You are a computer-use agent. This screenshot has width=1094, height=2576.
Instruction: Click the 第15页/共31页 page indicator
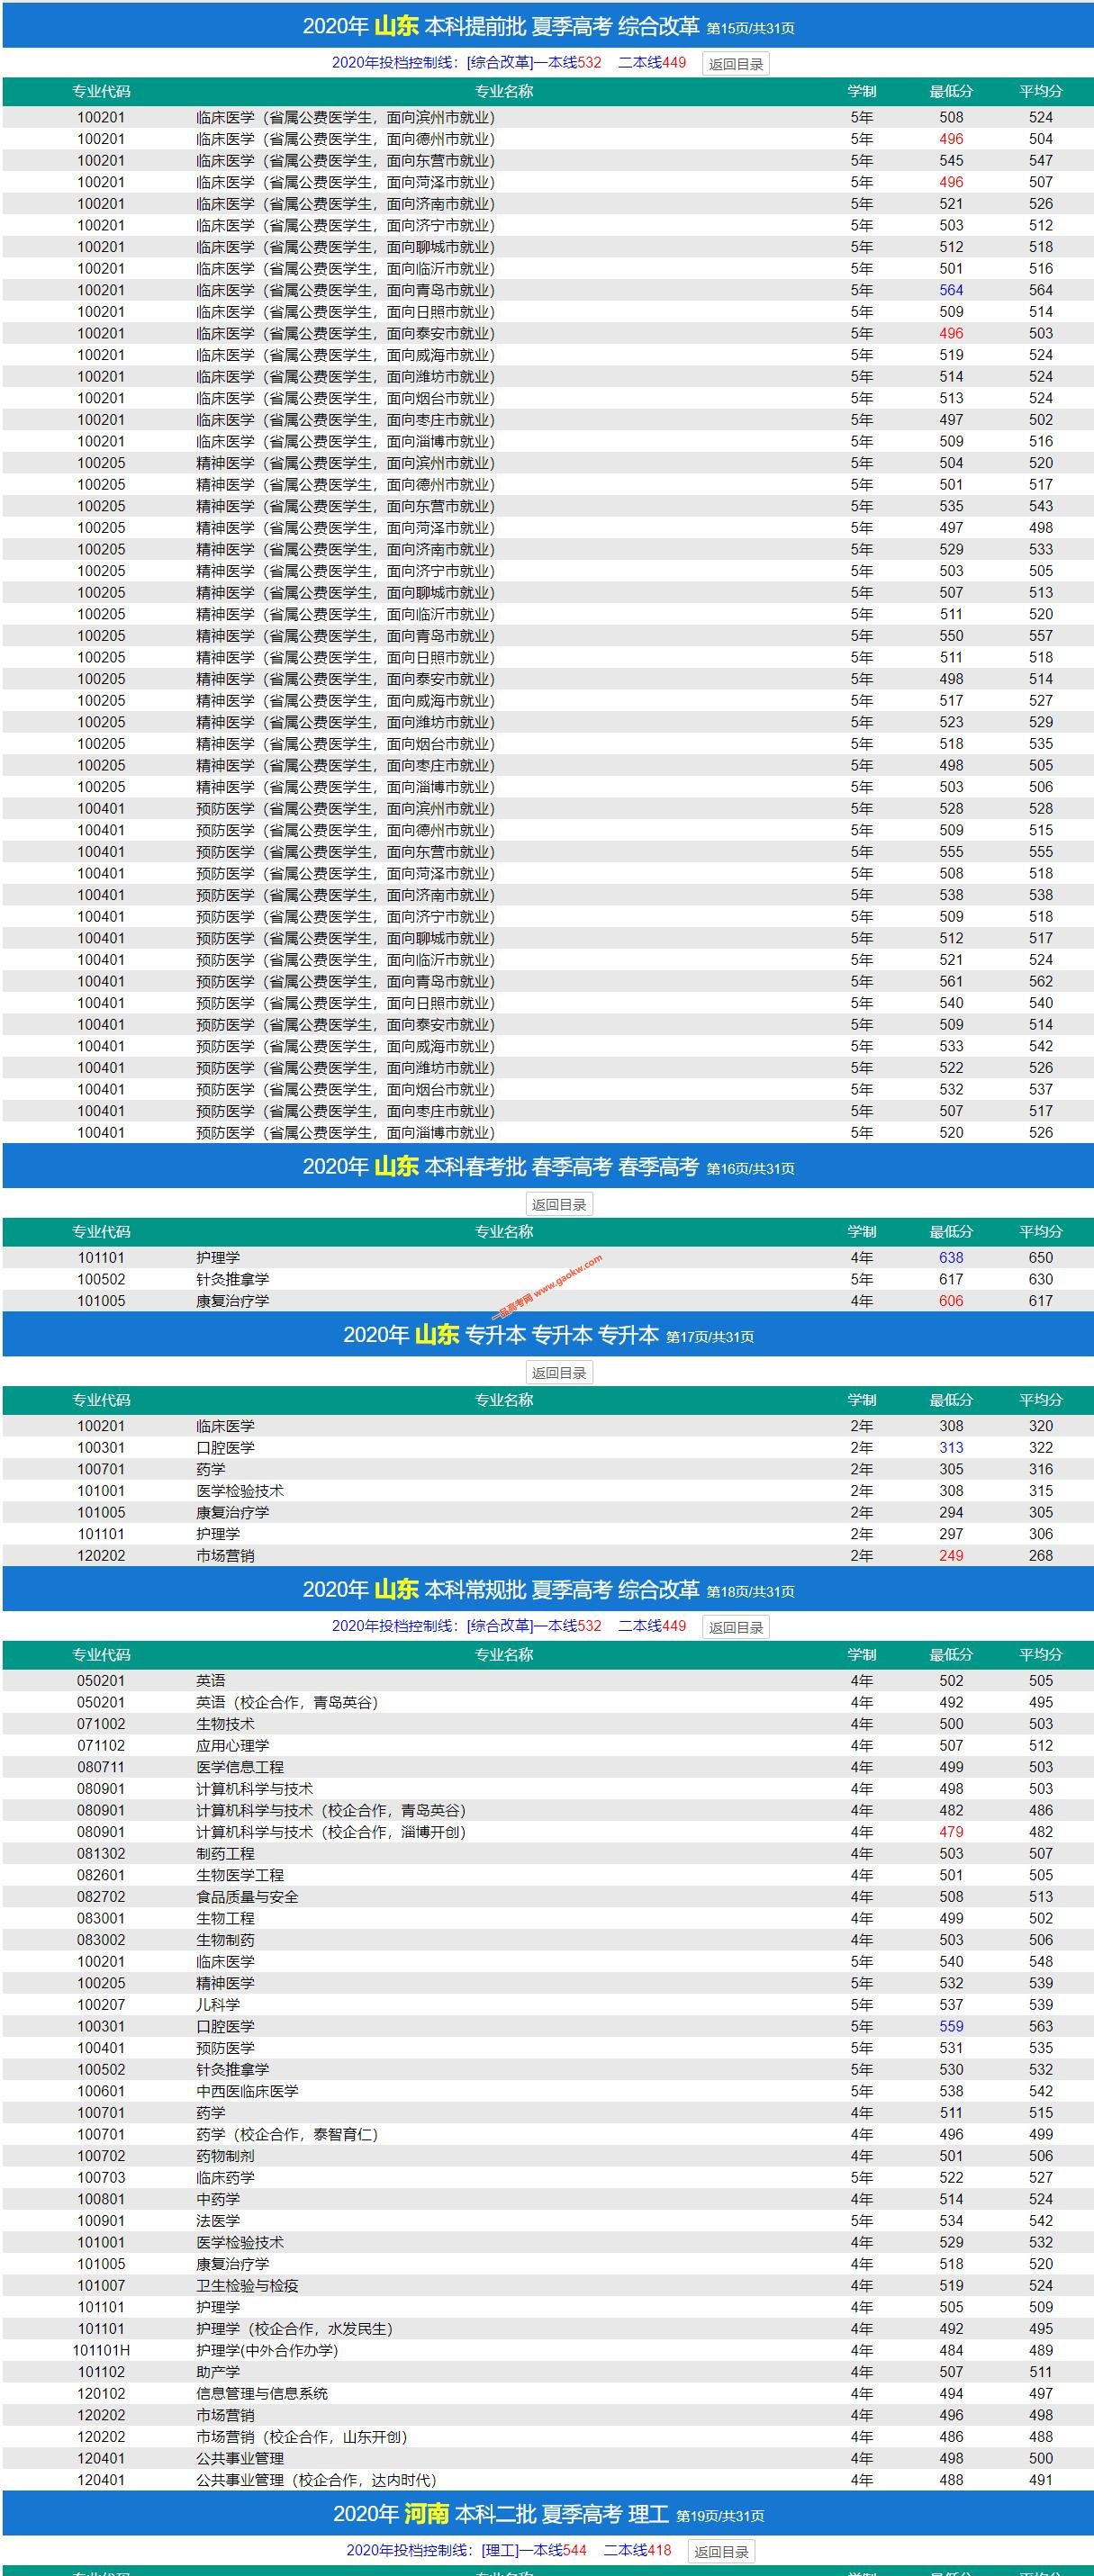click(751, 29)
